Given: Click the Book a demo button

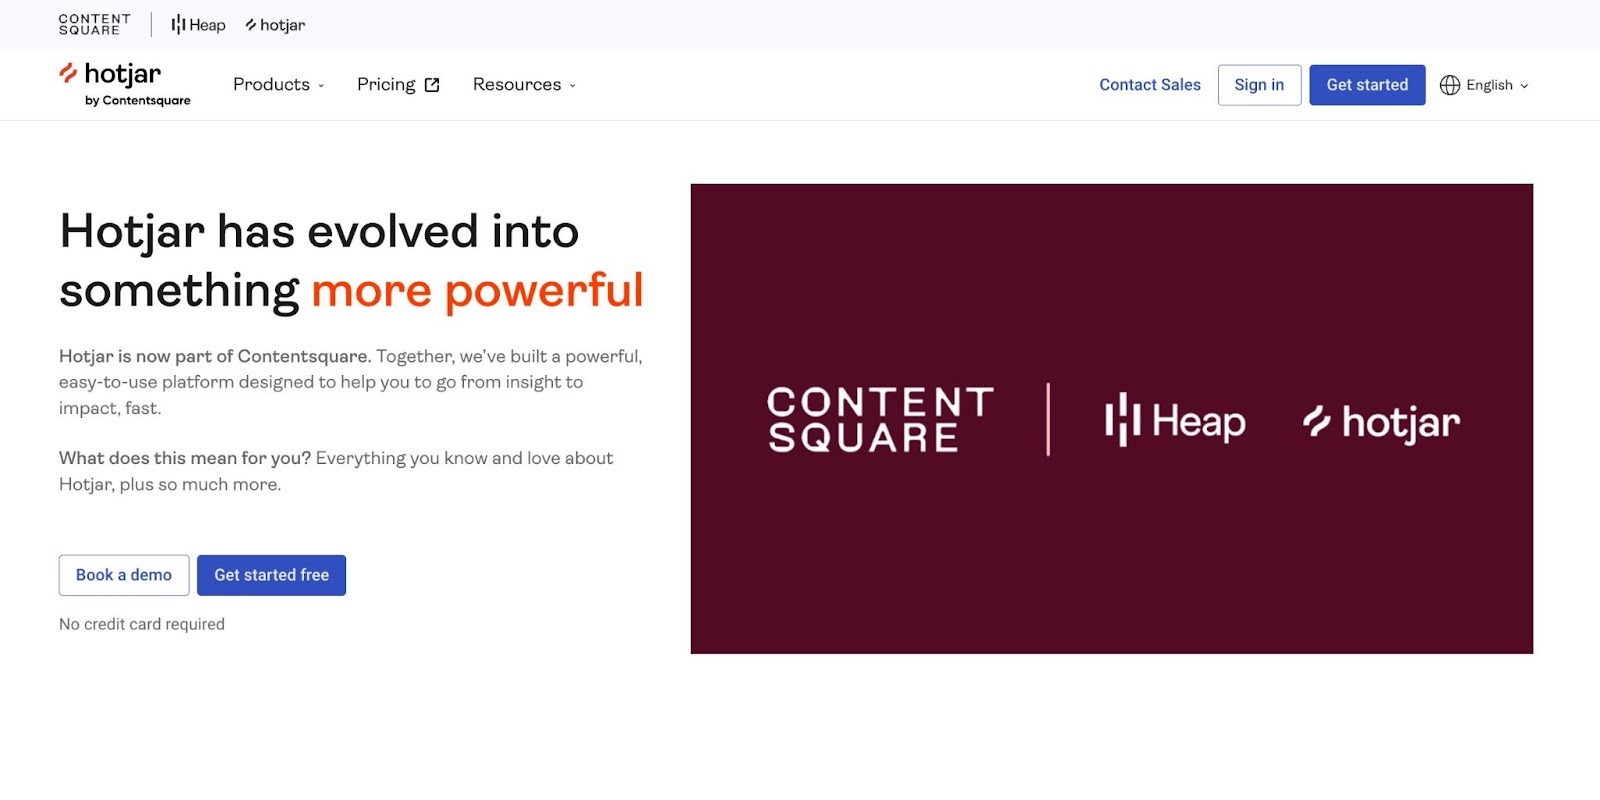Looking at the screenshot, I should (x=124, y=575).
